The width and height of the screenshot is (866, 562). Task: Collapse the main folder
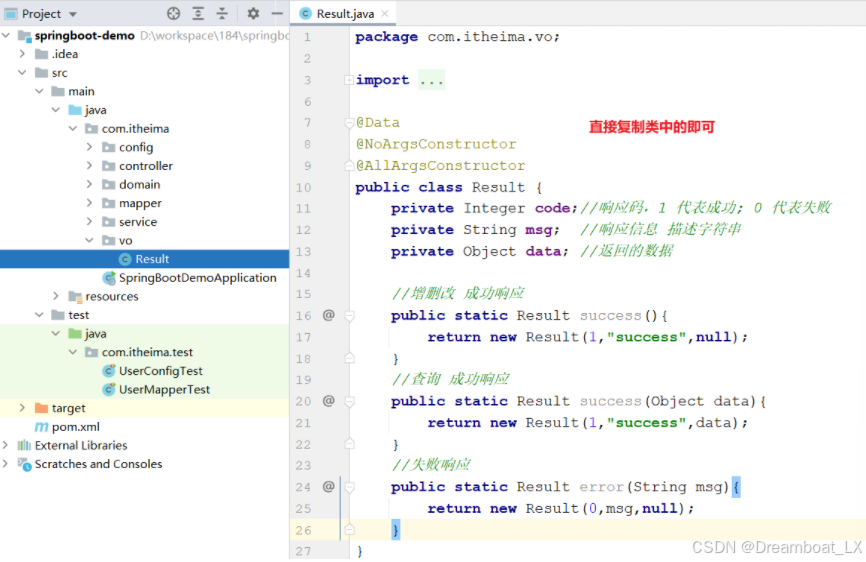click(x=39, y=91)
